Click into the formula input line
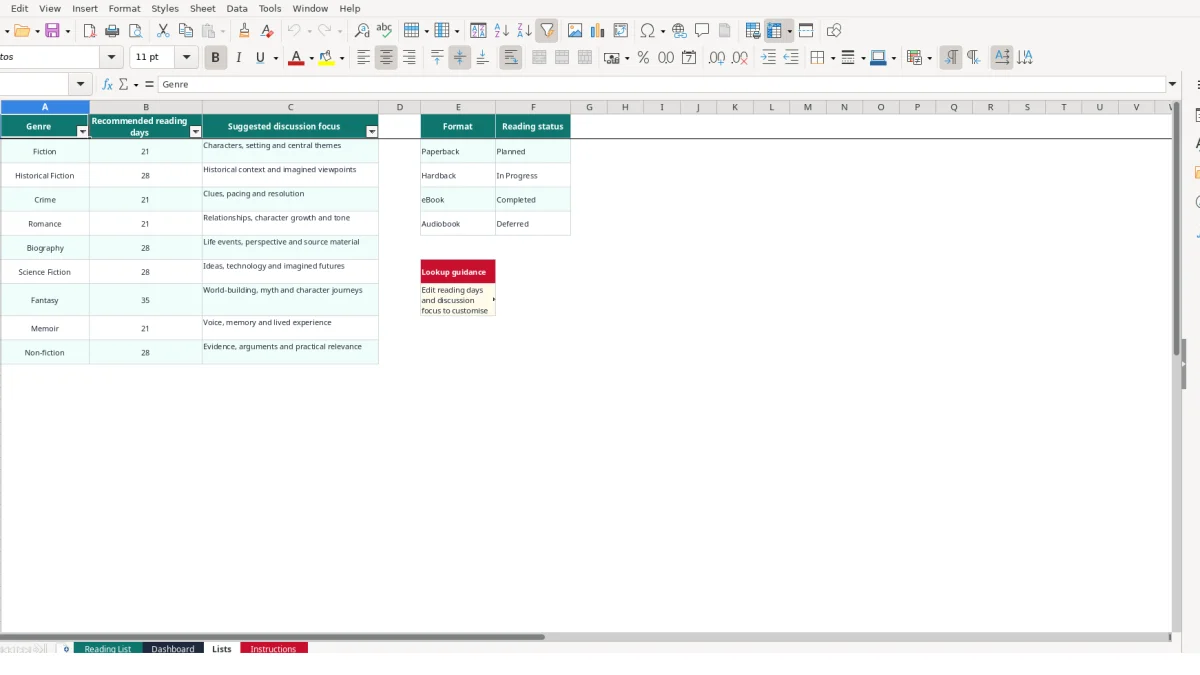Viewport: 1200px width, 675px height. click(662, 85)
